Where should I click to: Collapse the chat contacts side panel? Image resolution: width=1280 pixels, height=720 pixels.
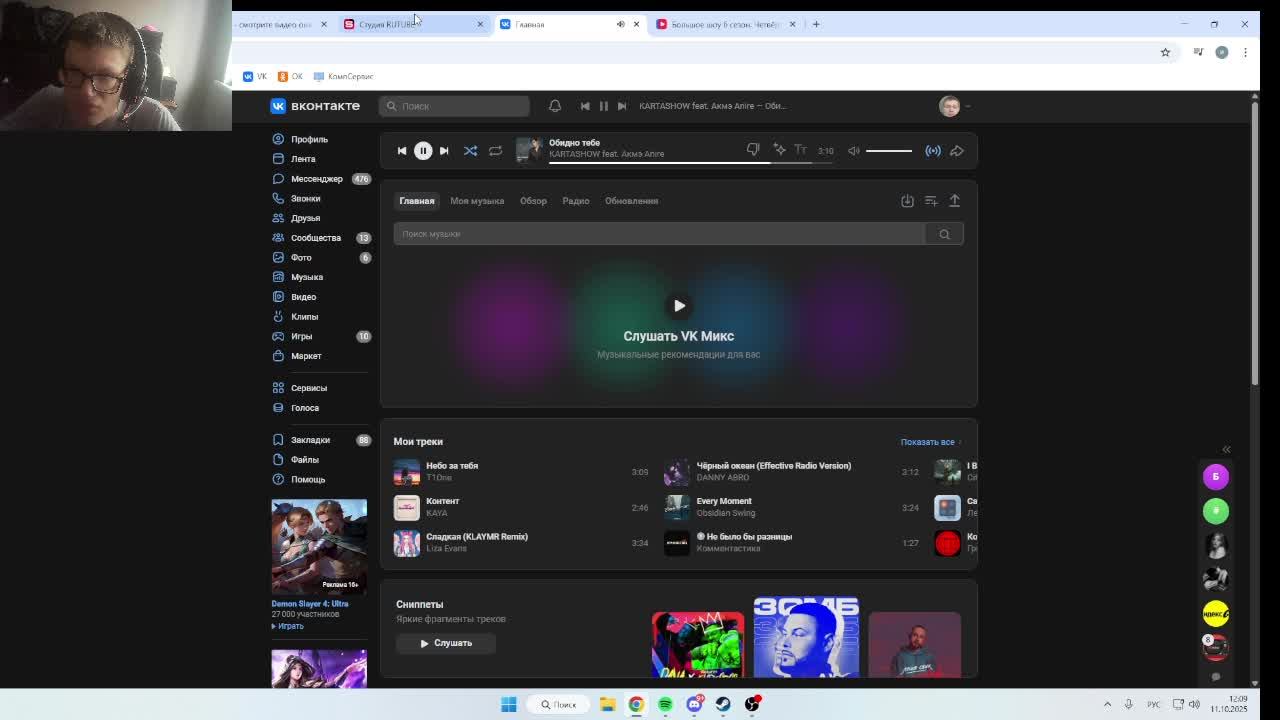click(1226, 450)
